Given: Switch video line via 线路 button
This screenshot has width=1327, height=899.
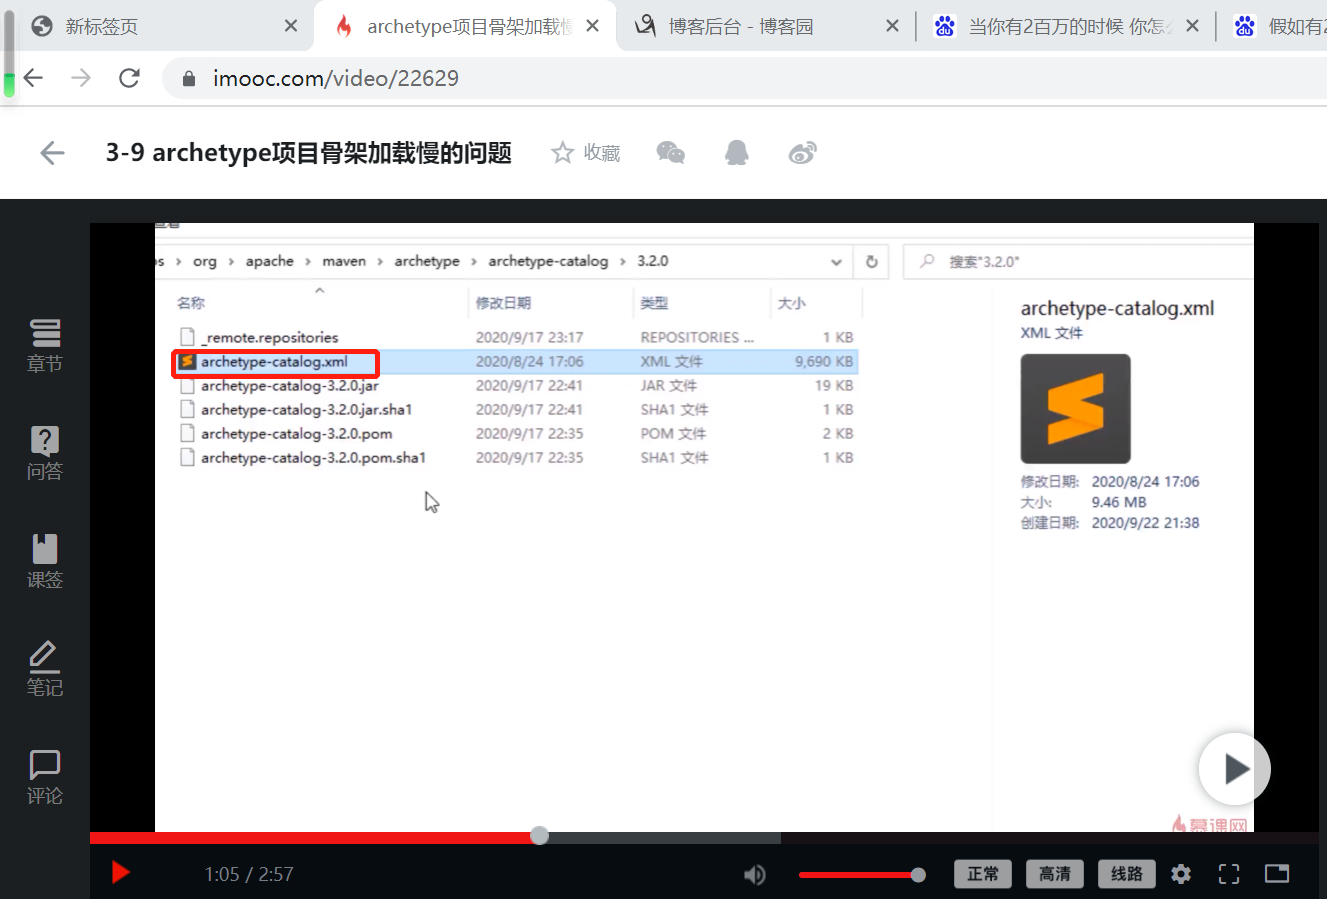Looking at the screenshot, I should [x=1127, y=874].
